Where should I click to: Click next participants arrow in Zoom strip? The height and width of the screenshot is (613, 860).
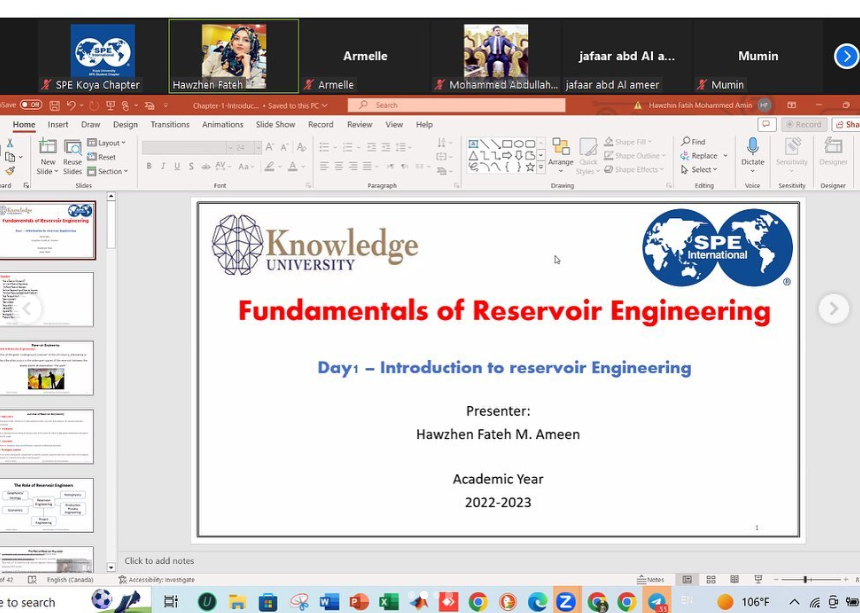pos(846,56)
